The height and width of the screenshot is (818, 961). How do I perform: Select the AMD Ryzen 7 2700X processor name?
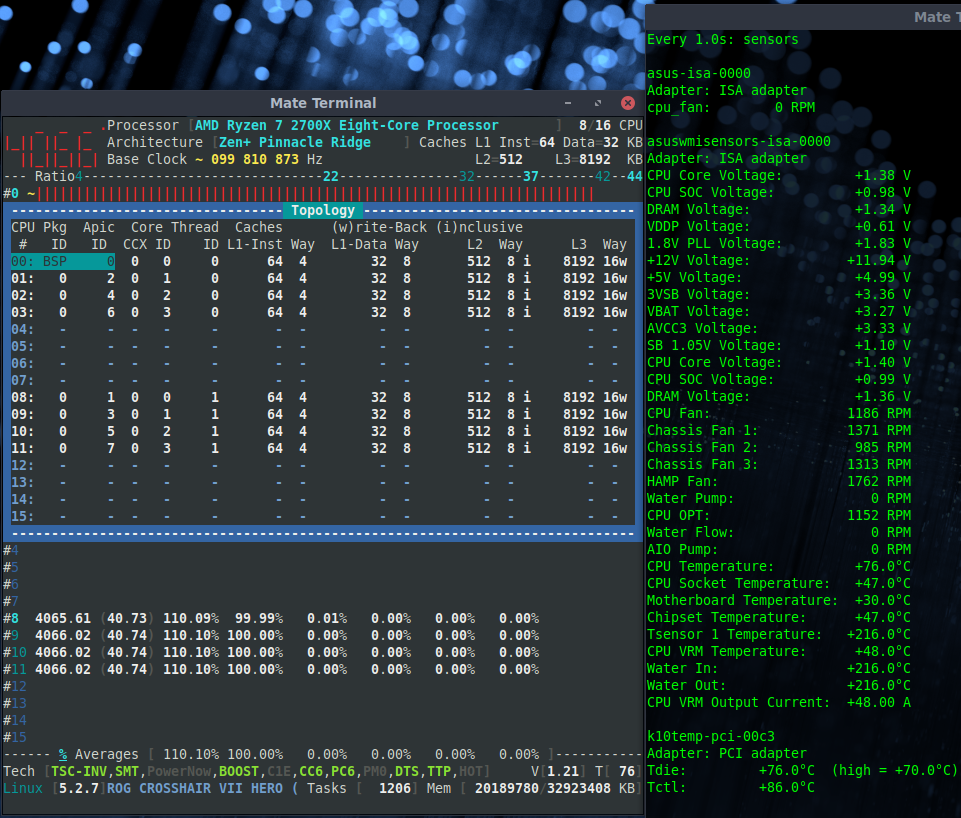[x=347, y=125]
